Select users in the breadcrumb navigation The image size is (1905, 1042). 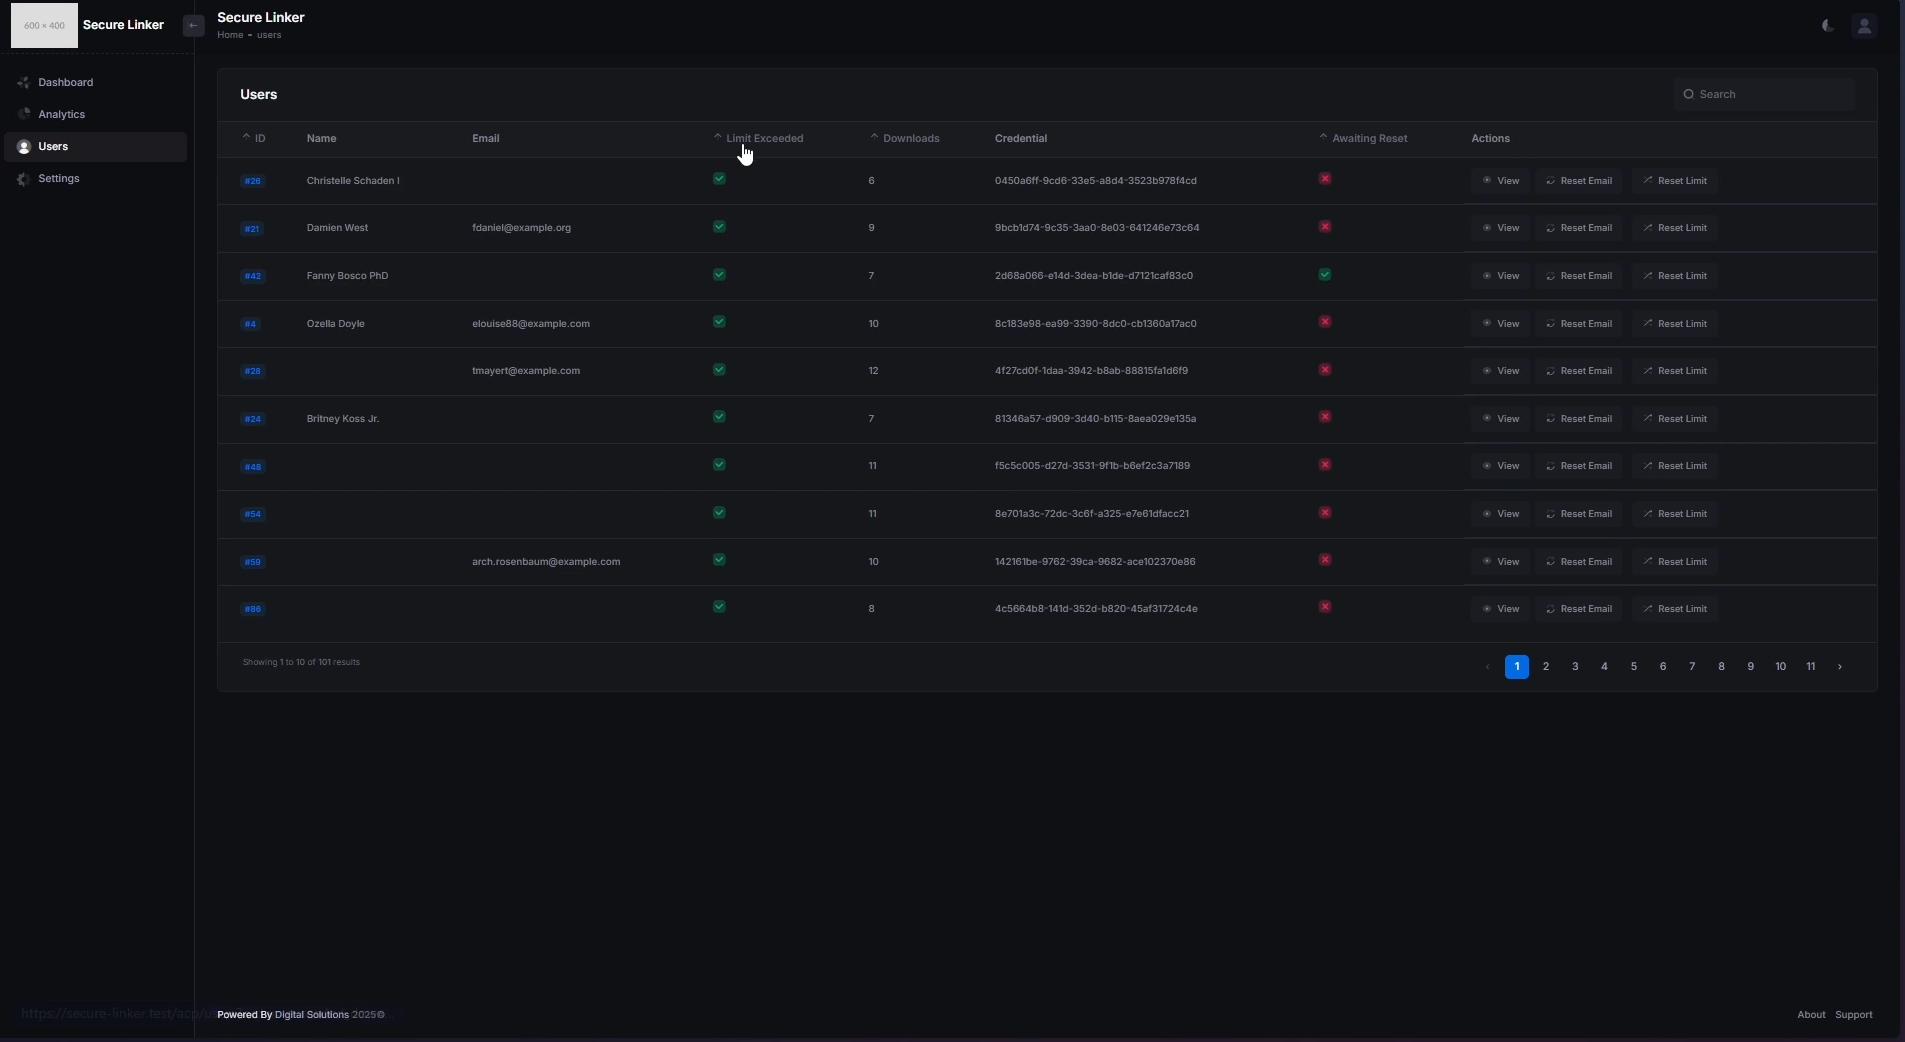[x=270, y=35]
